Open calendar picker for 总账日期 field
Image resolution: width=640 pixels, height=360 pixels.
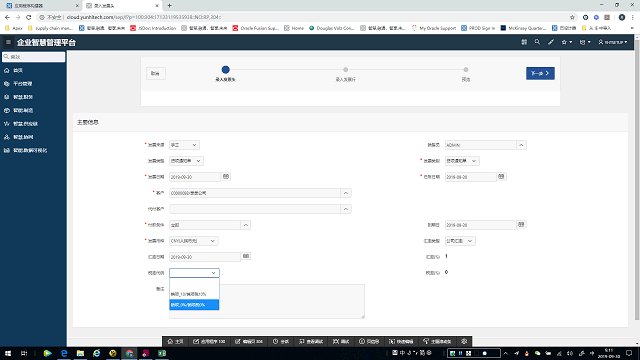(501, 176)
